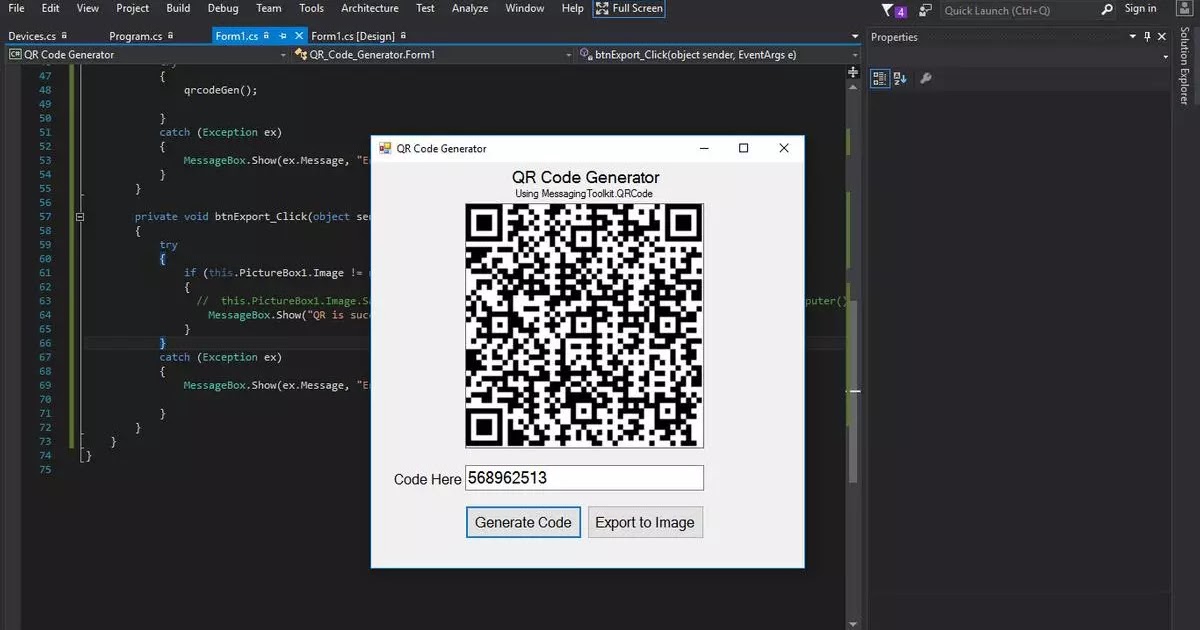Pin the Properties window

[1148, 36]
